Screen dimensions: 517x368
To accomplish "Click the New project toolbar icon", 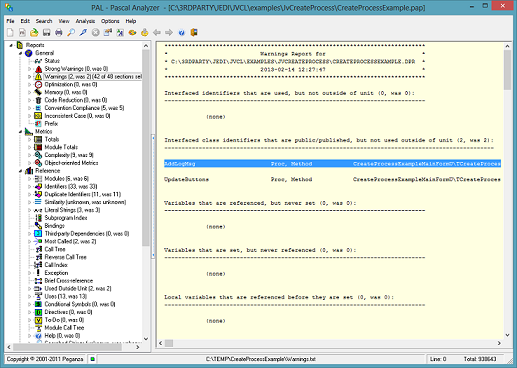I will 22,32.
